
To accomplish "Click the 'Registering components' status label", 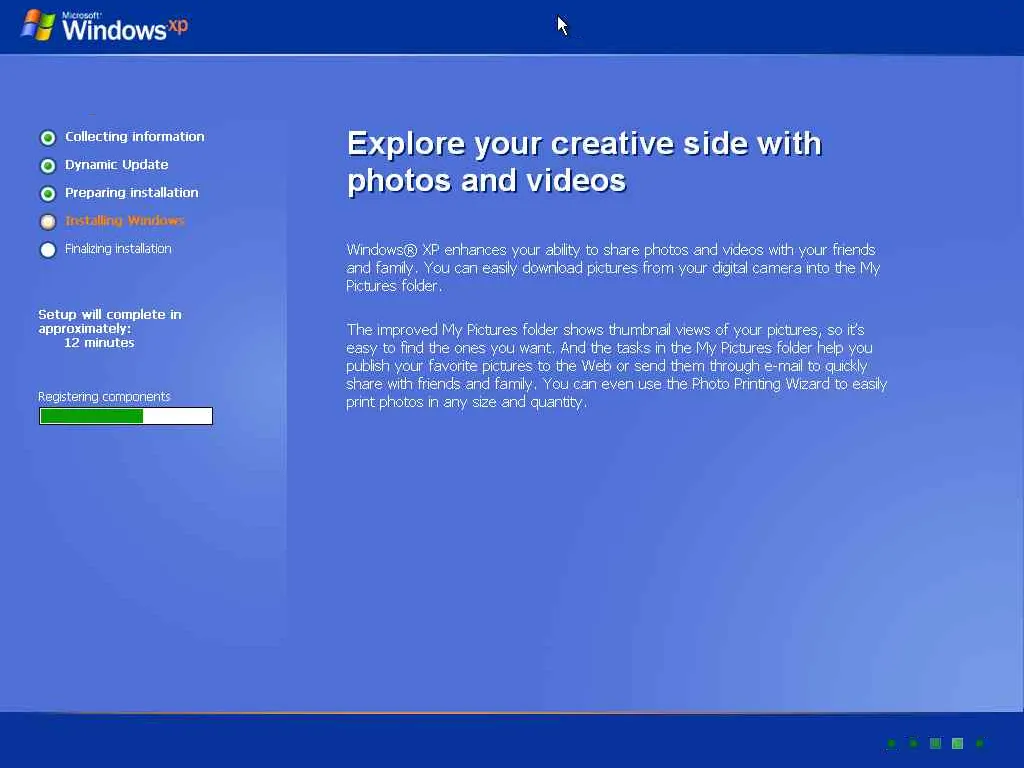I will [x=104, y=396].
